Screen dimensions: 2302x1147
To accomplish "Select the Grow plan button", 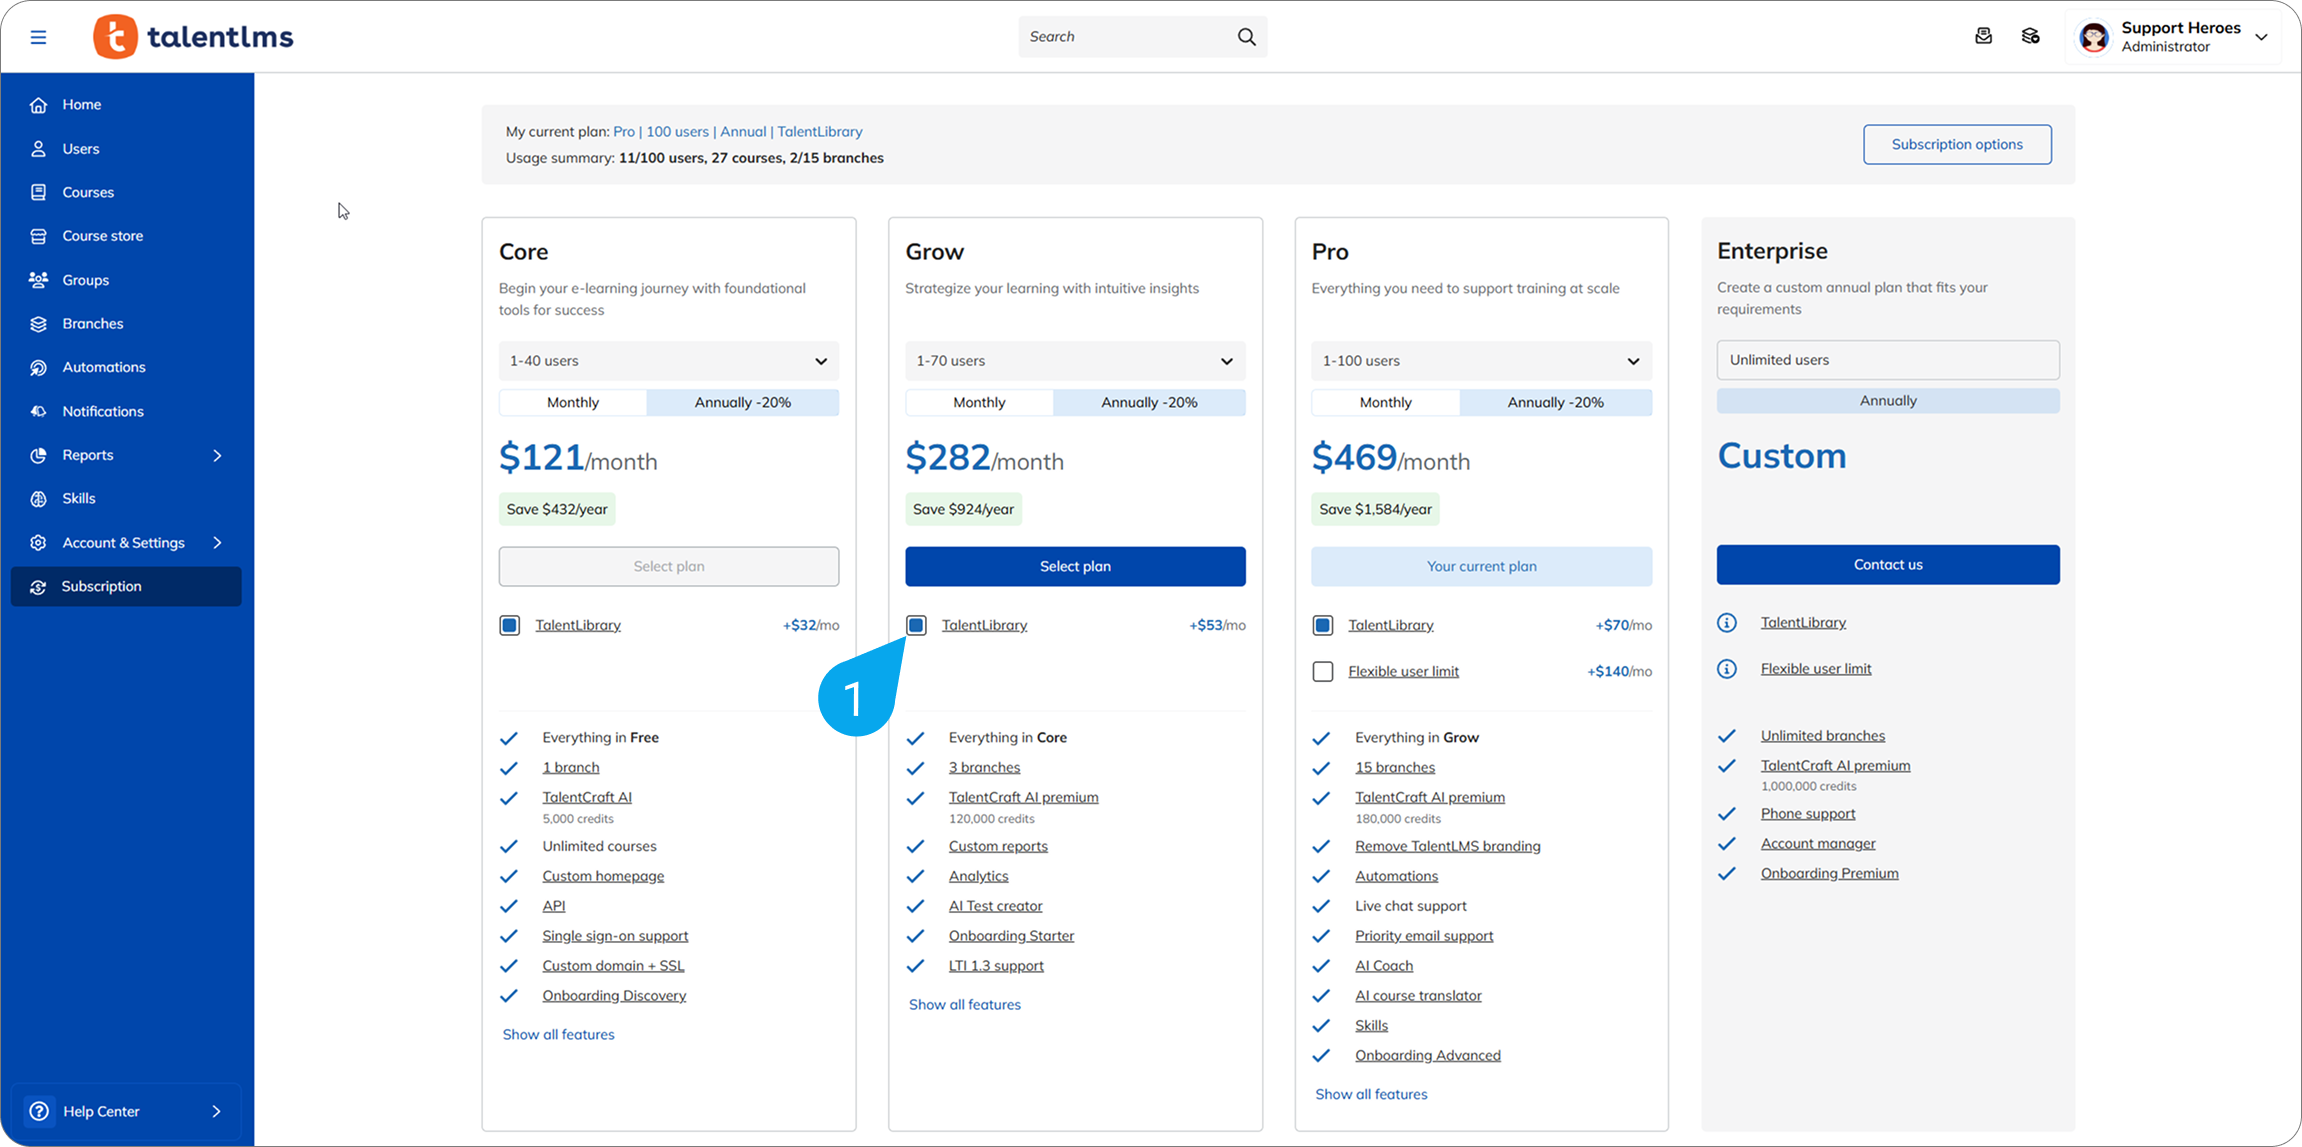I will point(1074,566).
